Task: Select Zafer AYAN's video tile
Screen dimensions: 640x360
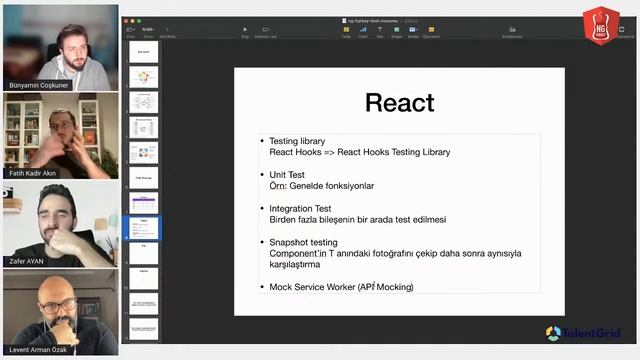Action: (61, 224)
